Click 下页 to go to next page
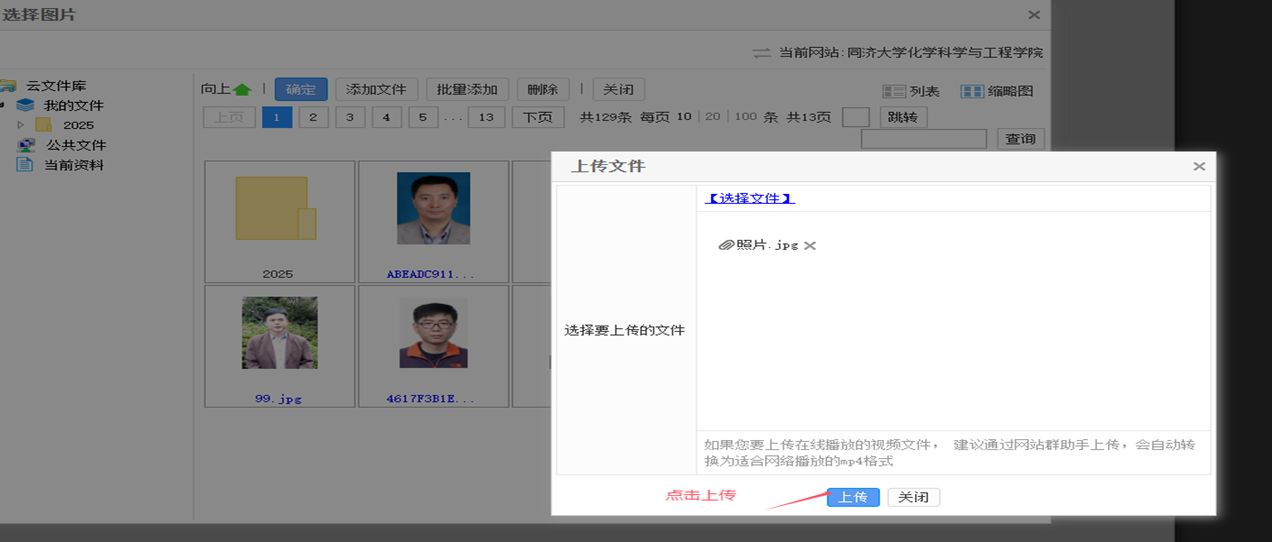 click(x=538, y=117)
